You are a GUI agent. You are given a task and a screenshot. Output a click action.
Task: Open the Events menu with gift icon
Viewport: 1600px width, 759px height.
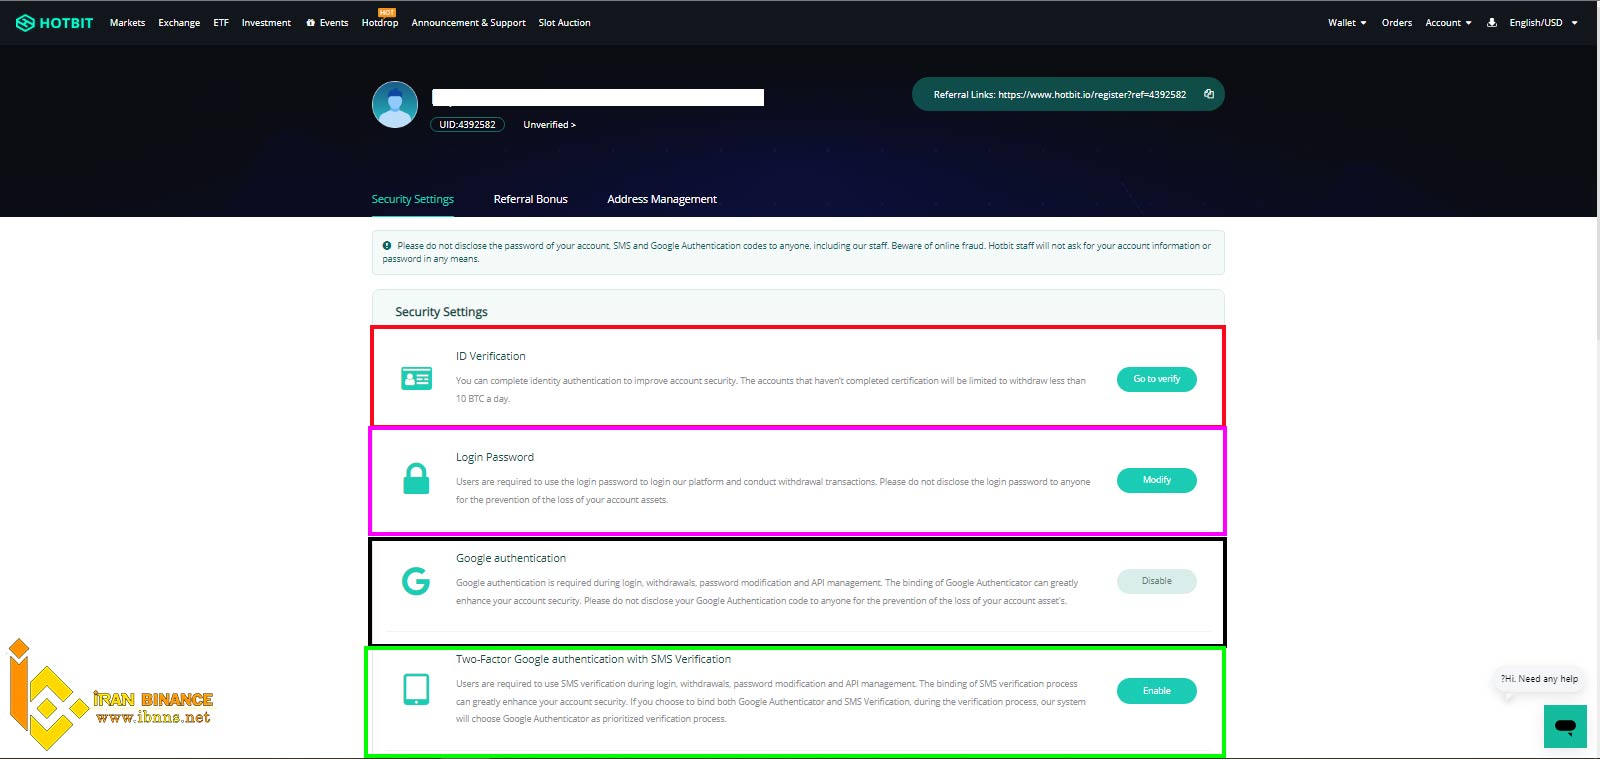click(x=327, y=22)
